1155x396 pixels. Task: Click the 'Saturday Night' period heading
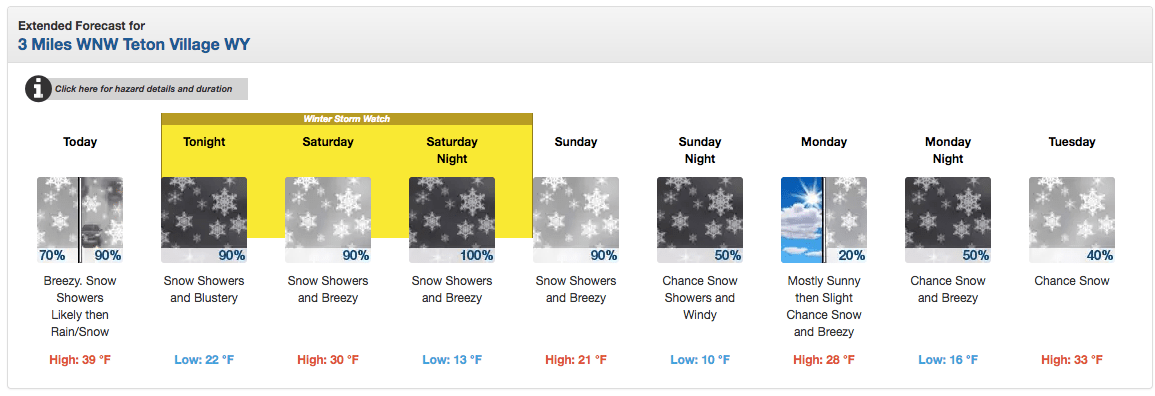[x=452, y=150]
